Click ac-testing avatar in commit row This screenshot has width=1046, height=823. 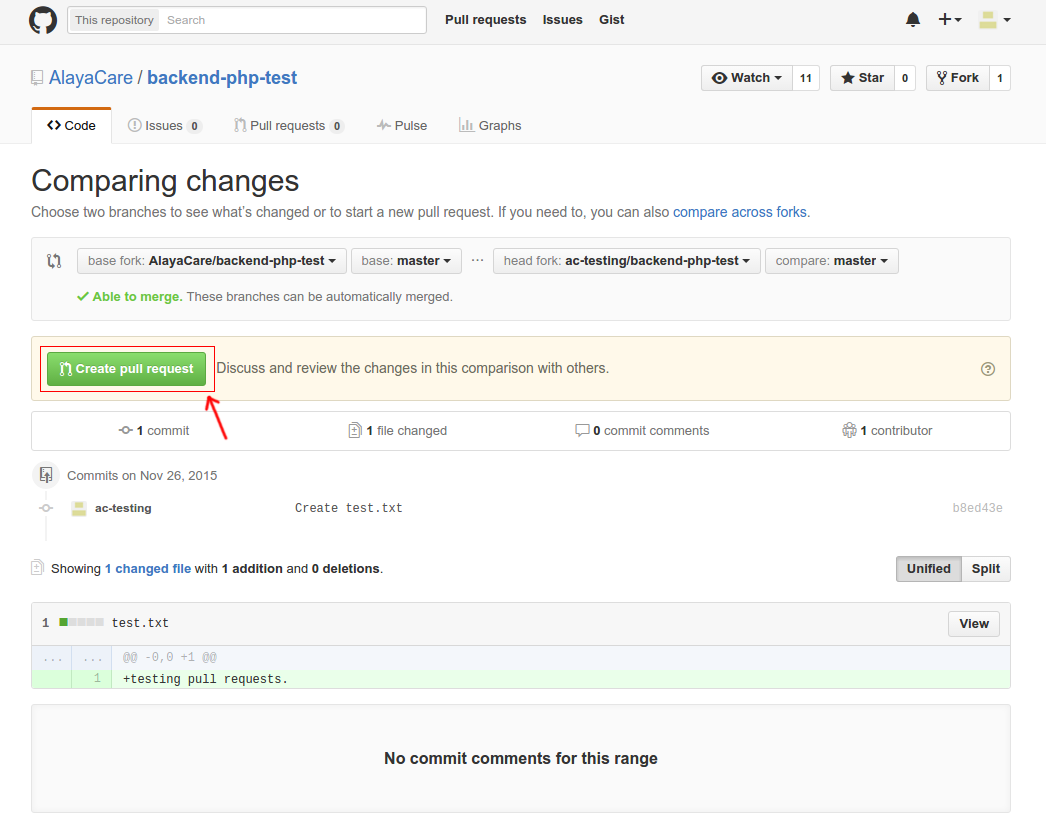[79, 508]
